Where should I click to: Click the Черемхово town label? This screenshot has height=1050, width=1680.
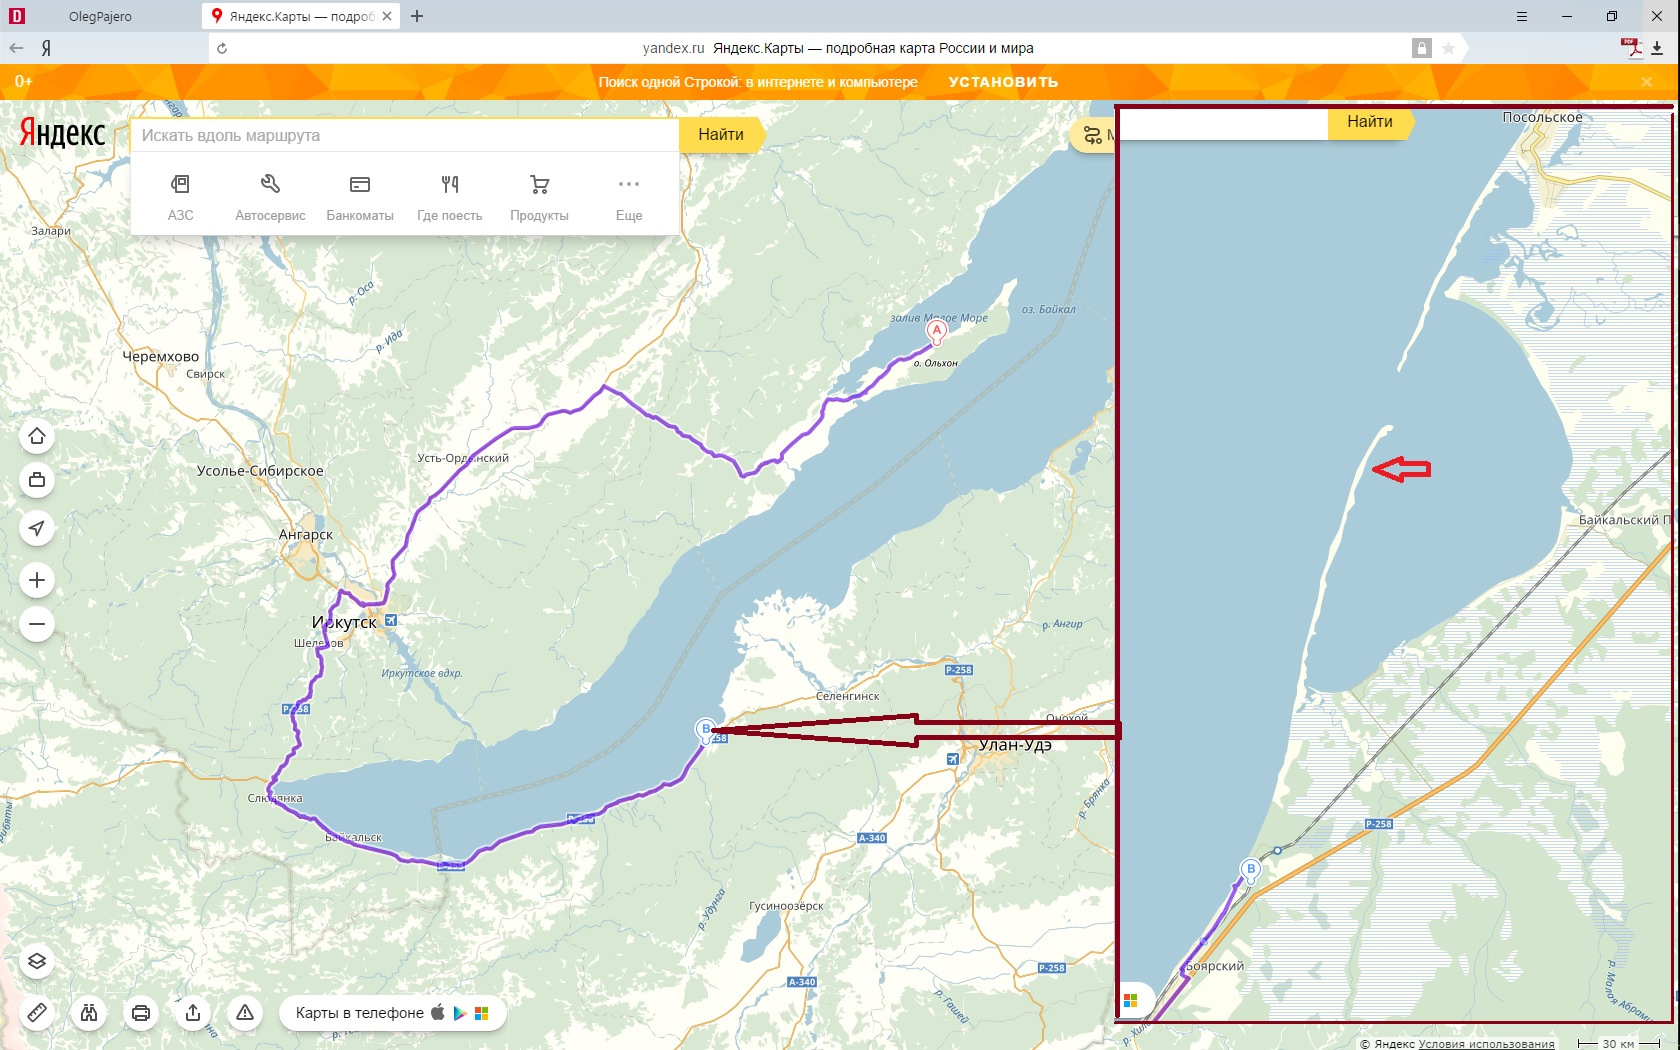point(160,356)
